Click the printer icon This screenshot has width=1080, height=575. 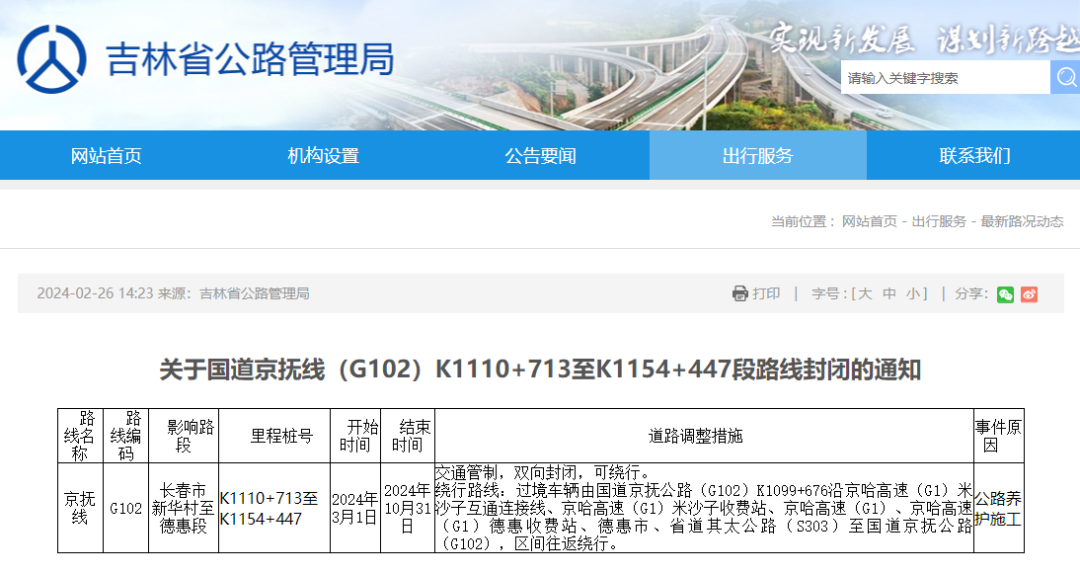[740, 293]
